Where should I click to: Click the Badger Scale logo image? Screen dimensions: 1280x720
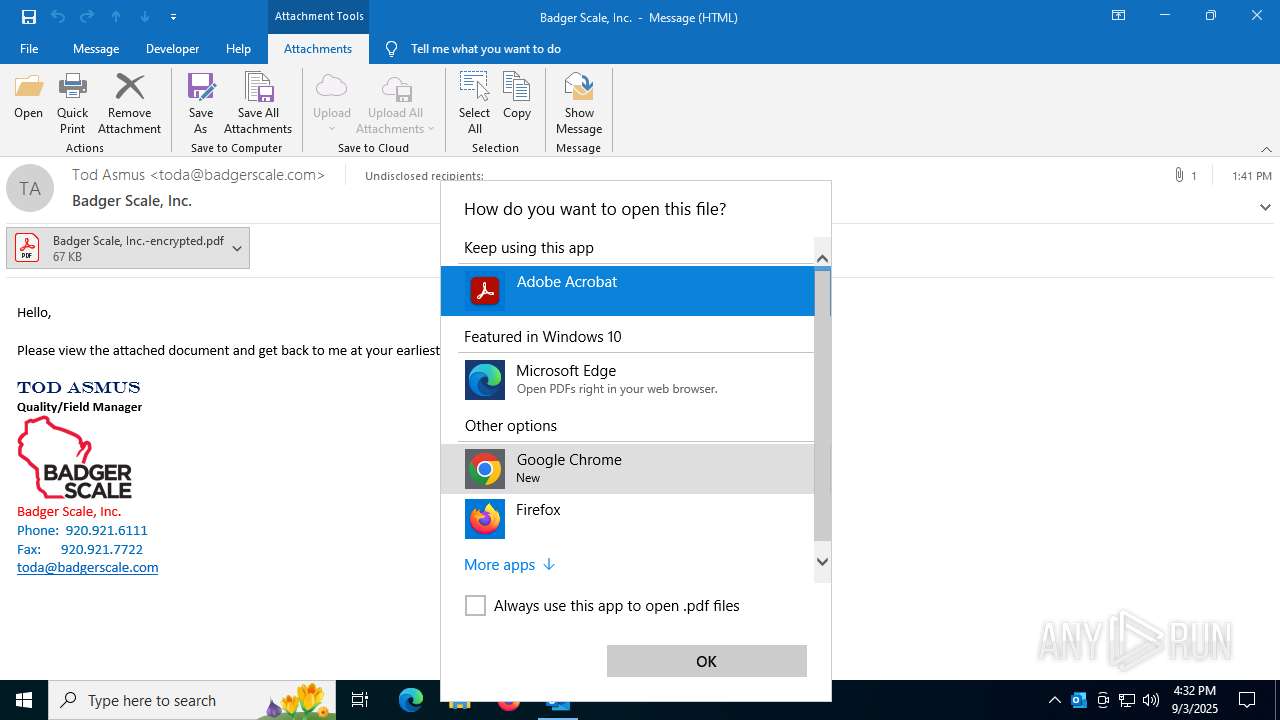click(x=75, y=458)
